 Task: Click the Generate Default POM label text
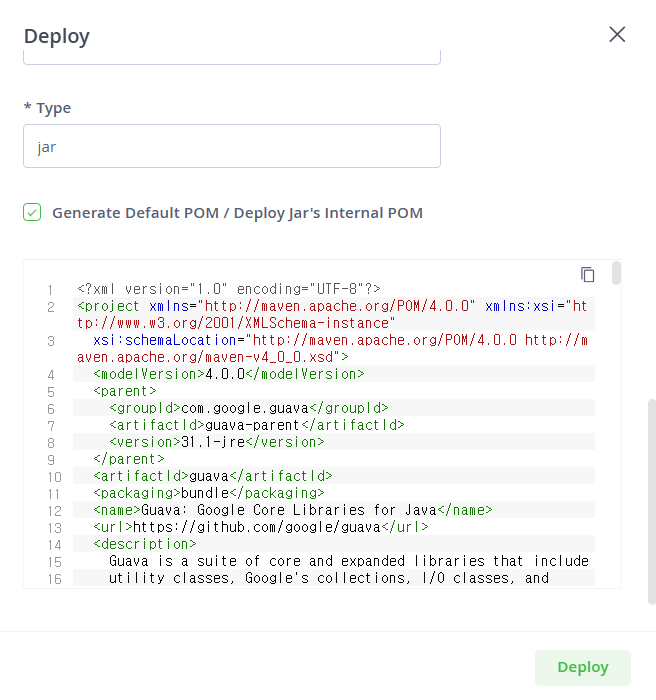pyautogui.click(x=238, y=213)
